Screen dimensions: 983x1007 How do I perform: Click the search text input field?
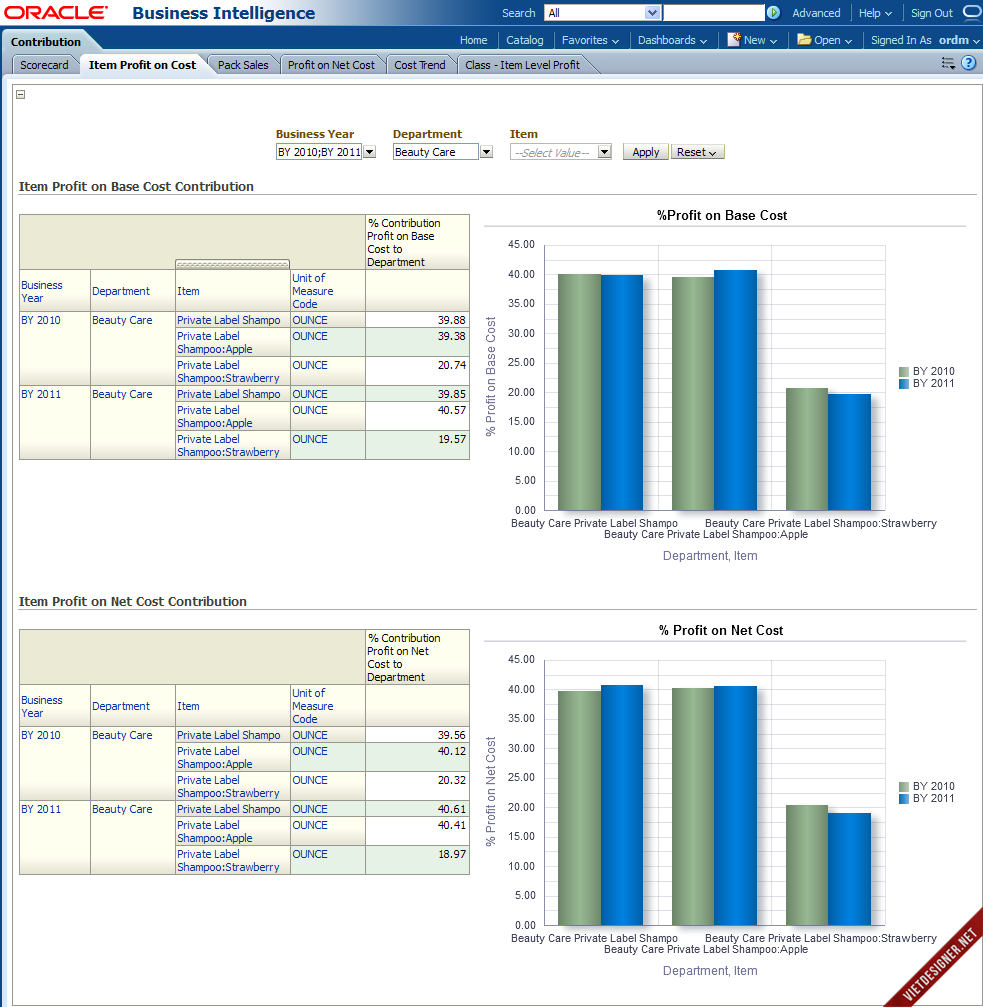(x=714, y=13)
